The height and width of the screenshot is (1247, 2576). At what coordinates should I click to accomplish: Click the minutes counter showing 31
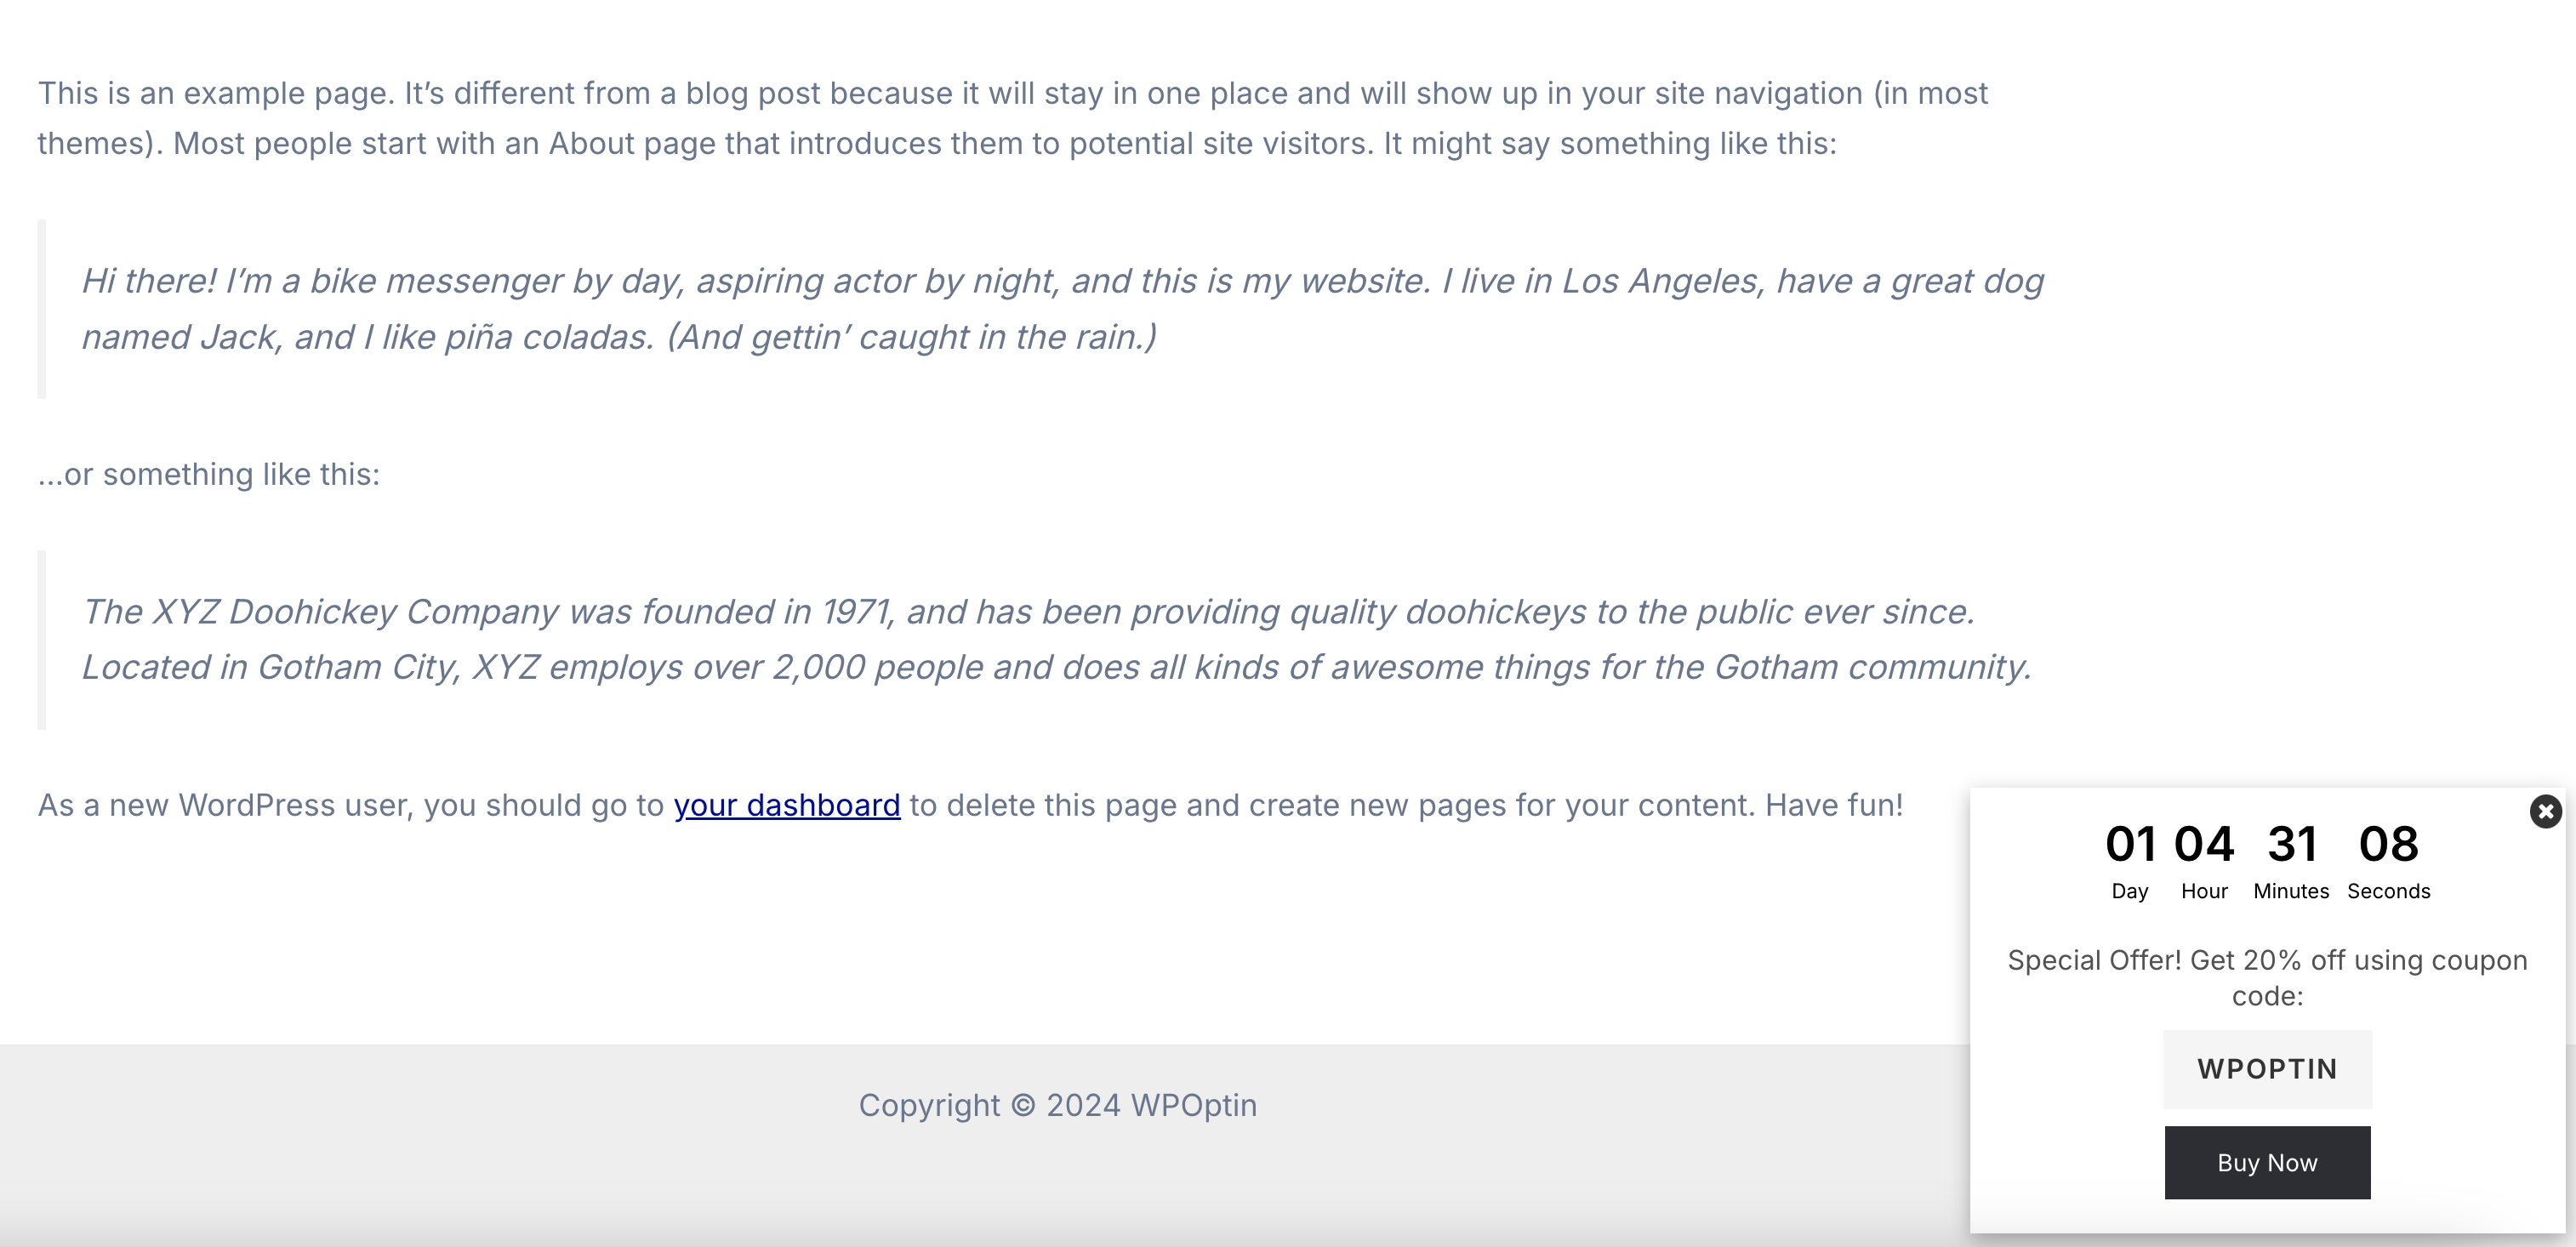point(2292,844)
